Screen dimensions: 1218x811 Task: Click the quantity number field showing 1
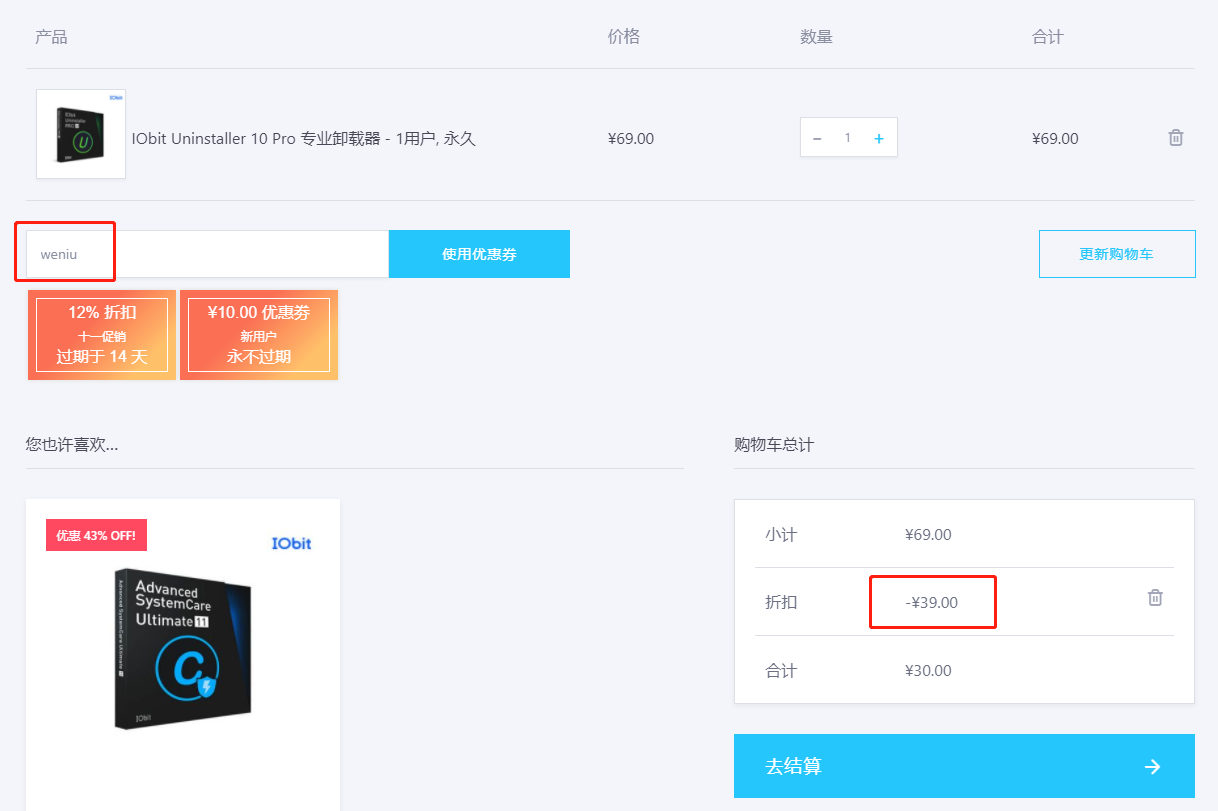click(x=848, y=138)
